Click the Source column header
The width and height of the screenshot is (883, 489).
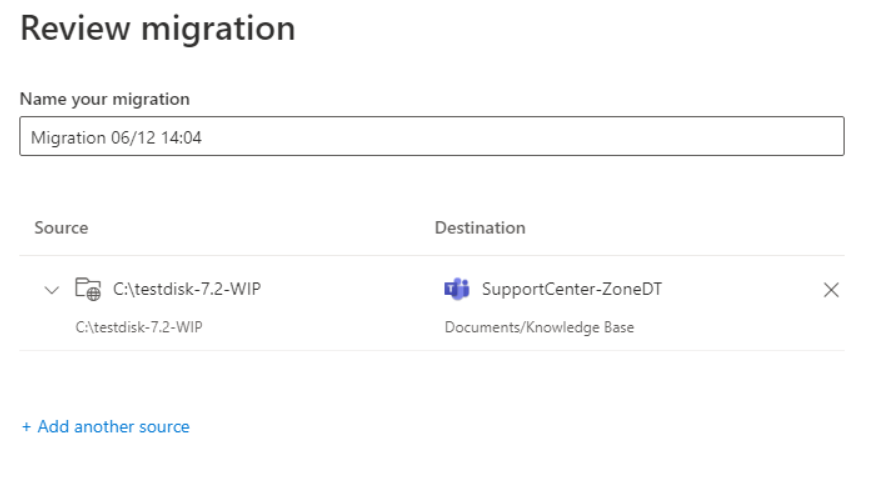coord(61,228)
